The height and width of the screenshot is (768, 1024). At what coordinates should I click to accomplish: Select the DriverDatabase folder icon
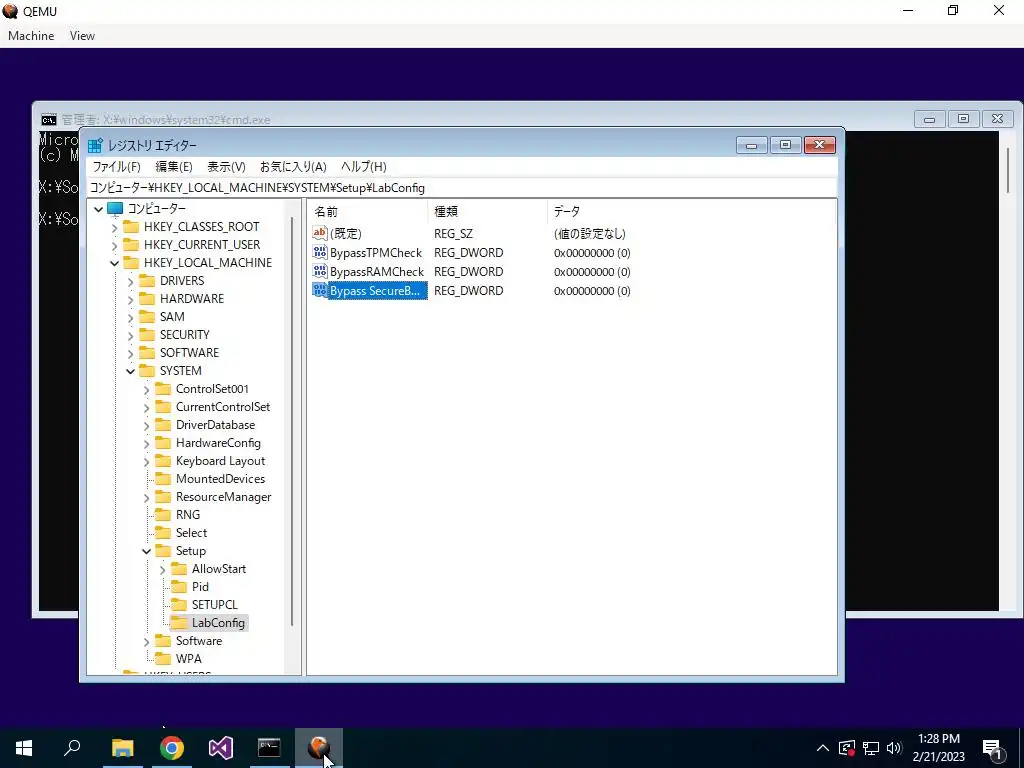(163, 425)
